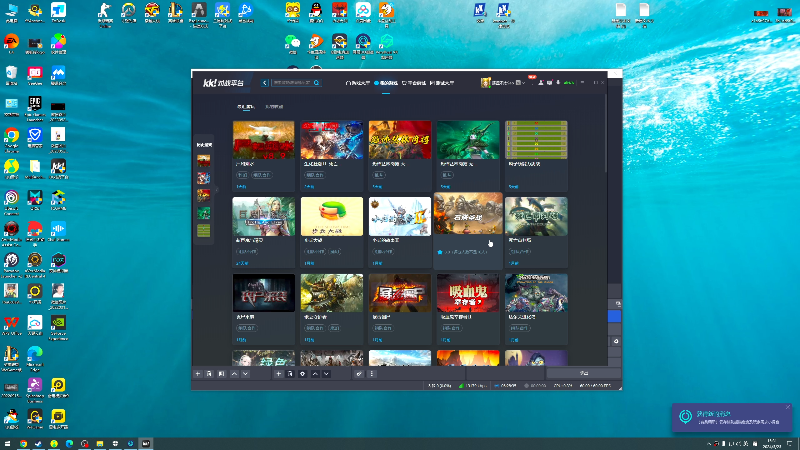Select the highlighted second navigation tab
Screen dimensions: 800x450
[x=386, y=83]
